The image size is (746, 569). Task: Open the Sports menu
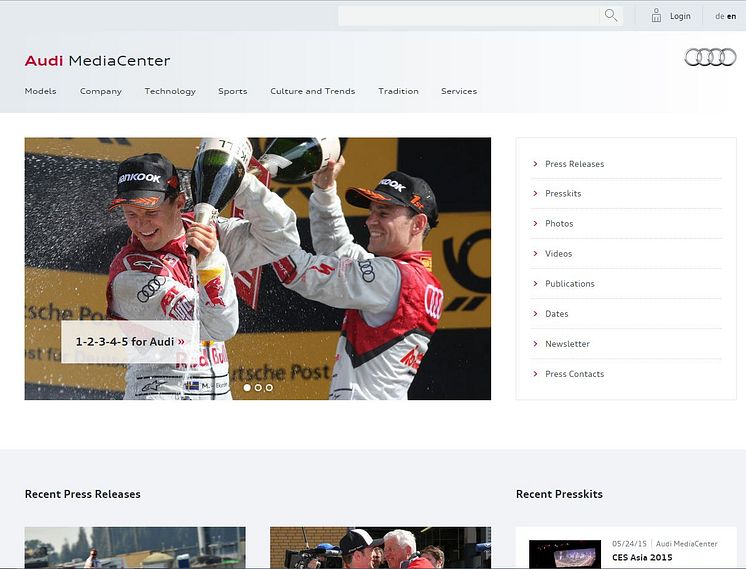click(x=233, y=91)
